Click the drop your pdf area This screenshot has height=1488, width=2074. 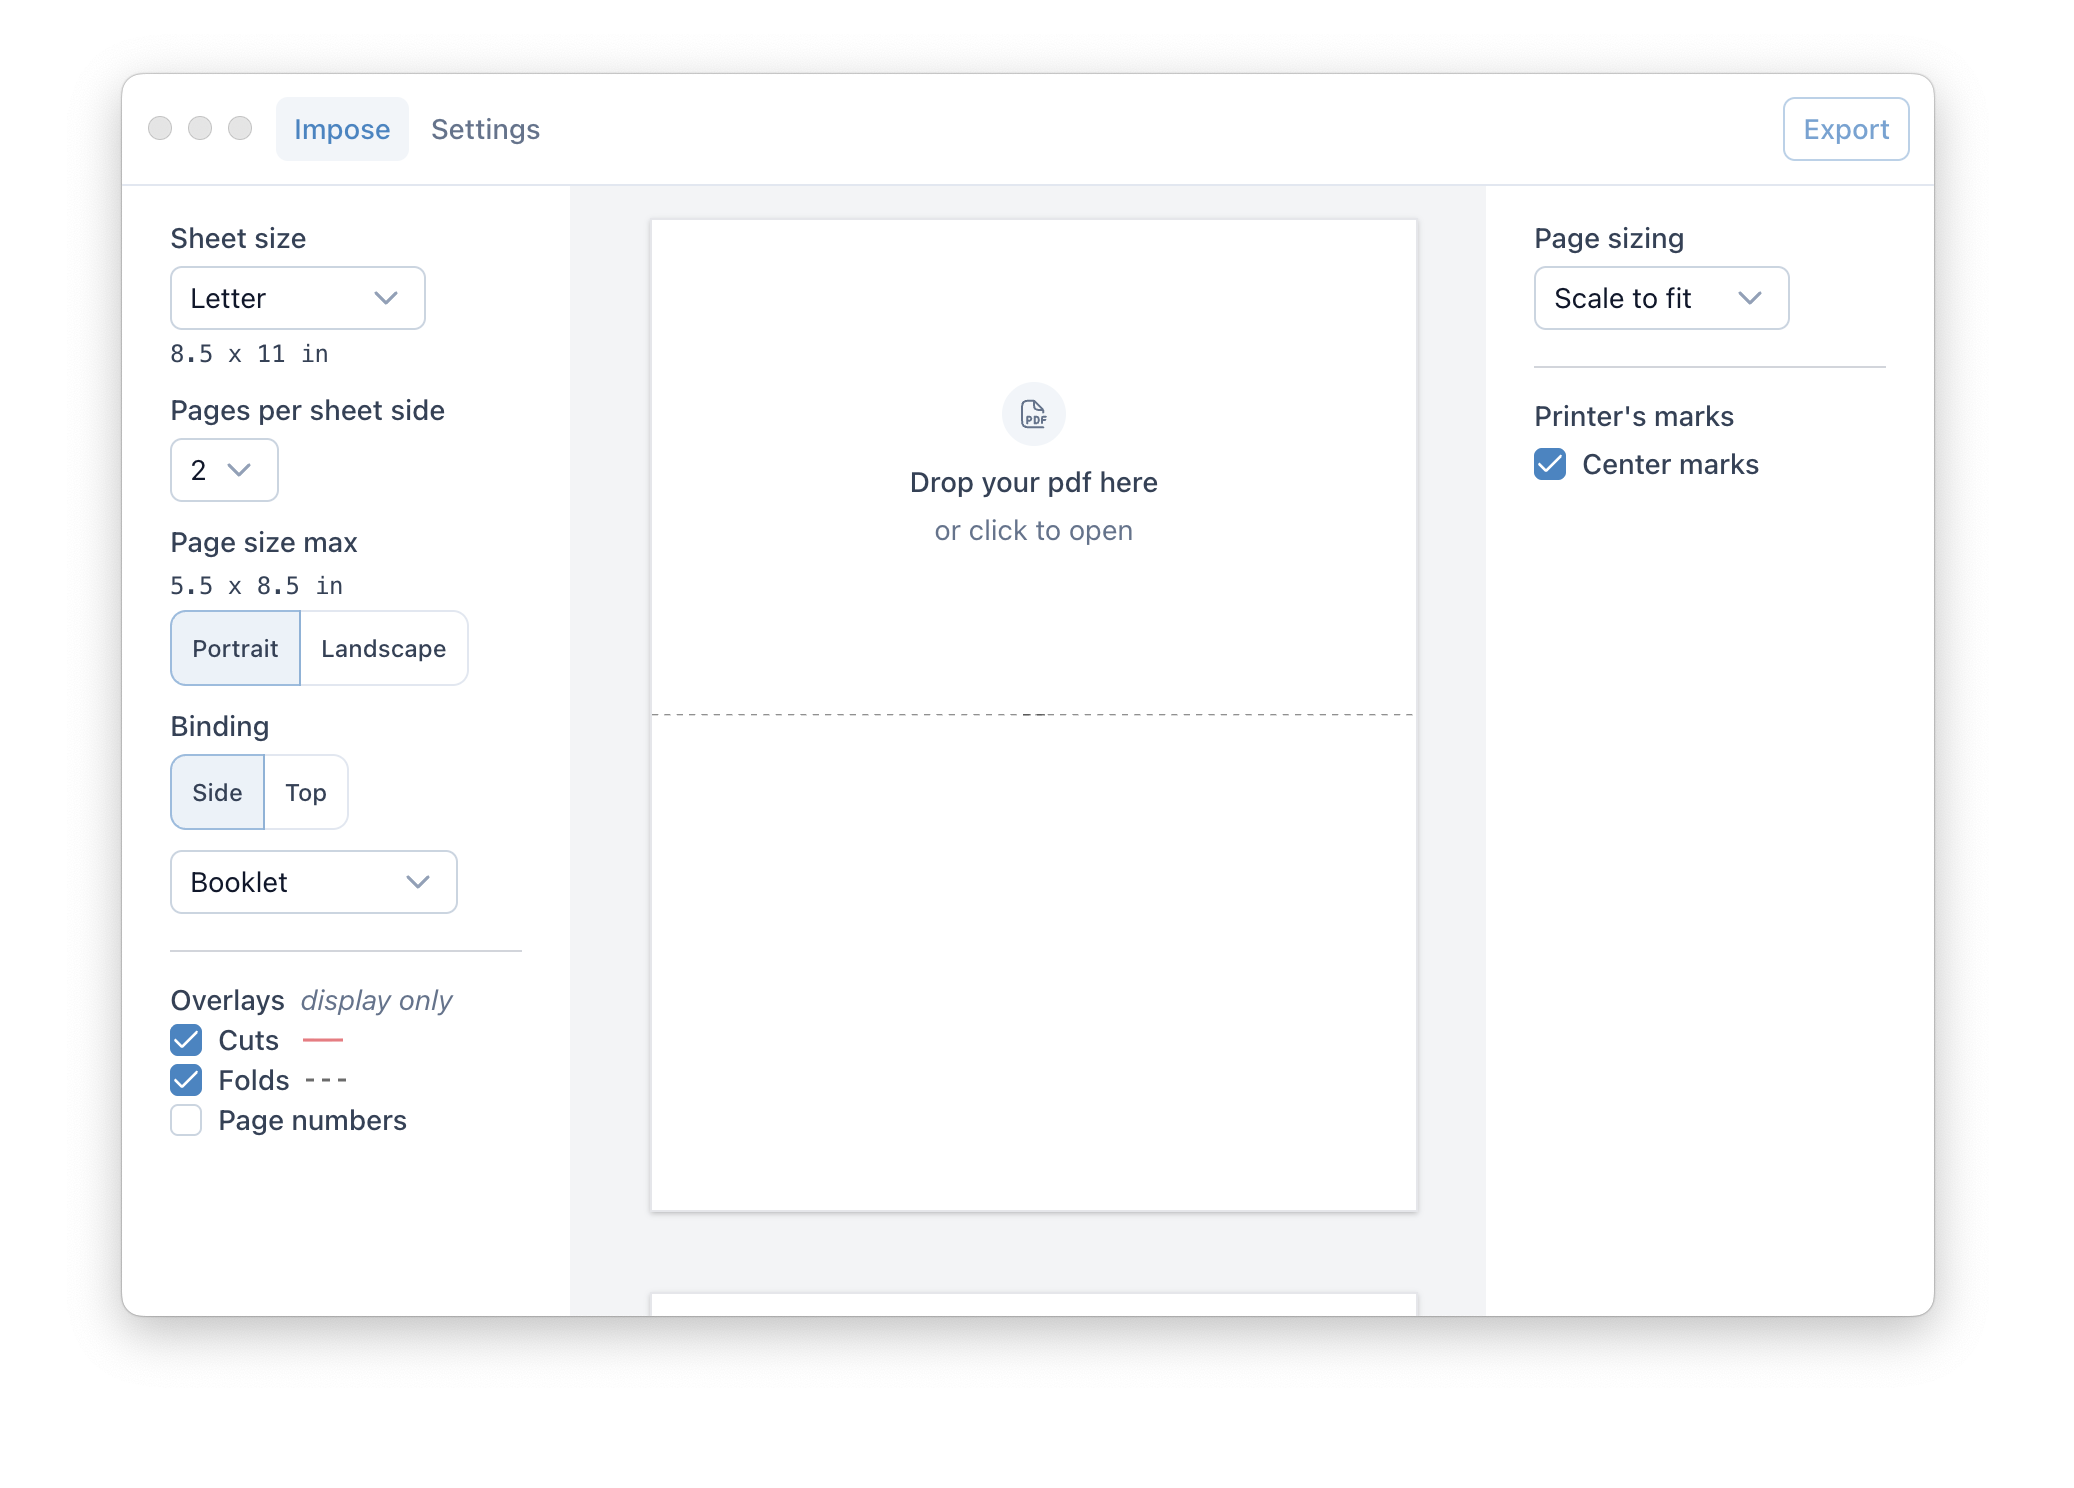pyautogui.click(x=1033, y=482)
